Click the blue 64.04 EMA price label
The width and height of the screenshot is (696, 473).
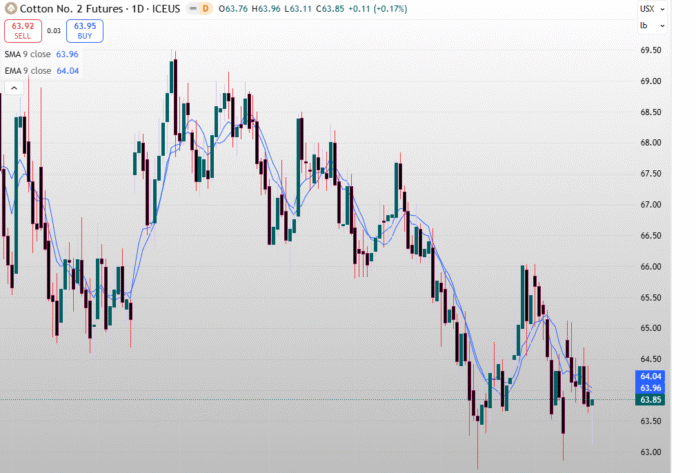click(x=649, y=376)
